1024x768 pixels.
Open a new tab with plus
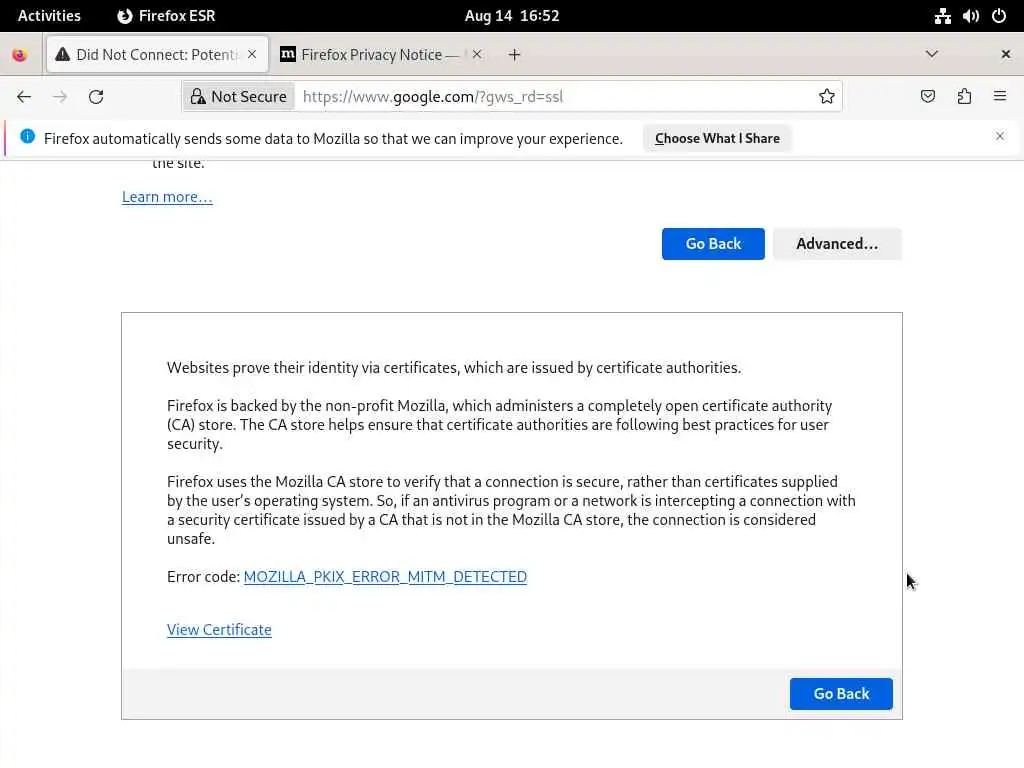tap(515, 55)
